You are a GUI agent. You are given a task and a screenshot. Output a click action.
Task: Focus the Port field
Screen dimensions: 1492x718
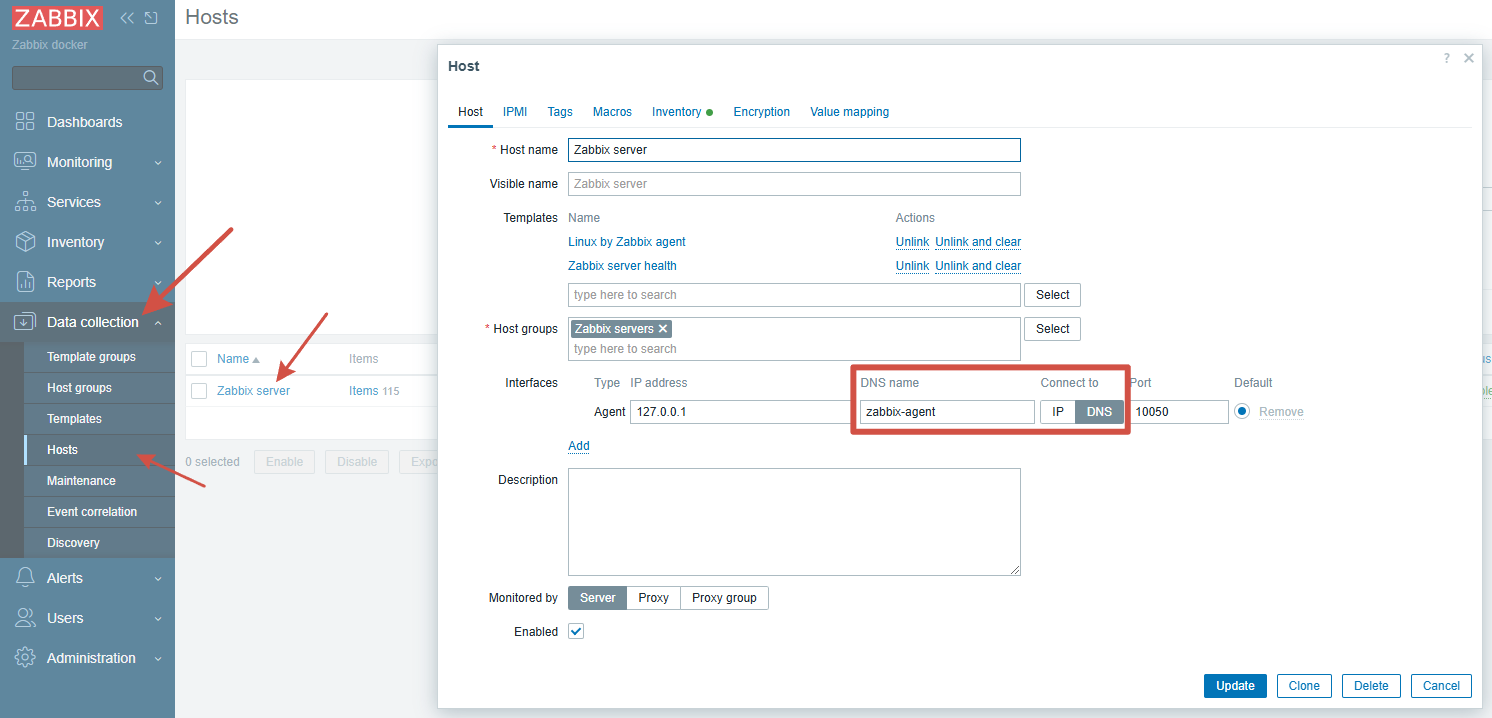[x=1179, y=412]
